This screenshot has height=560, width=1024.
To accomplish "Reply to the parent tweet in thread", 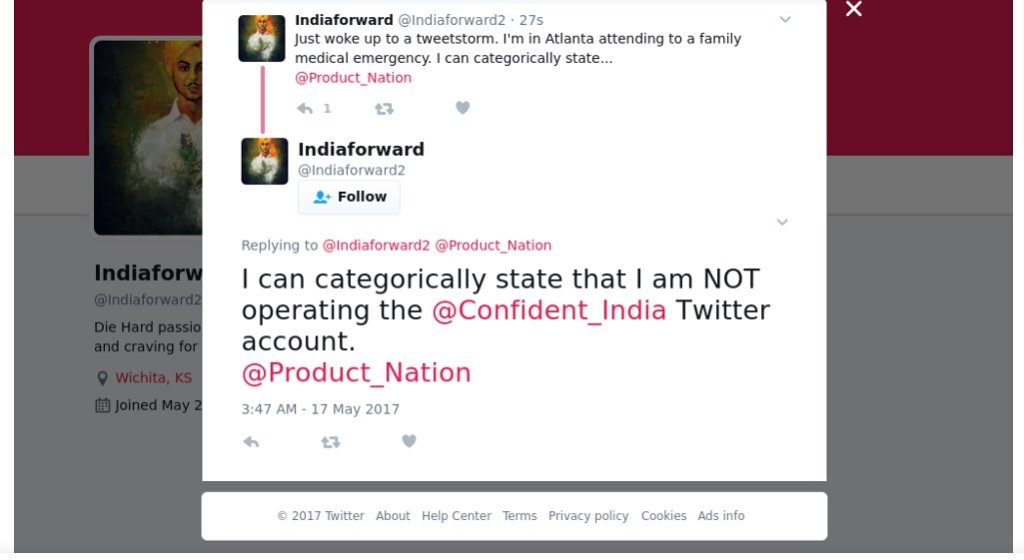I will pyautogui.click(x=305, y=108).
